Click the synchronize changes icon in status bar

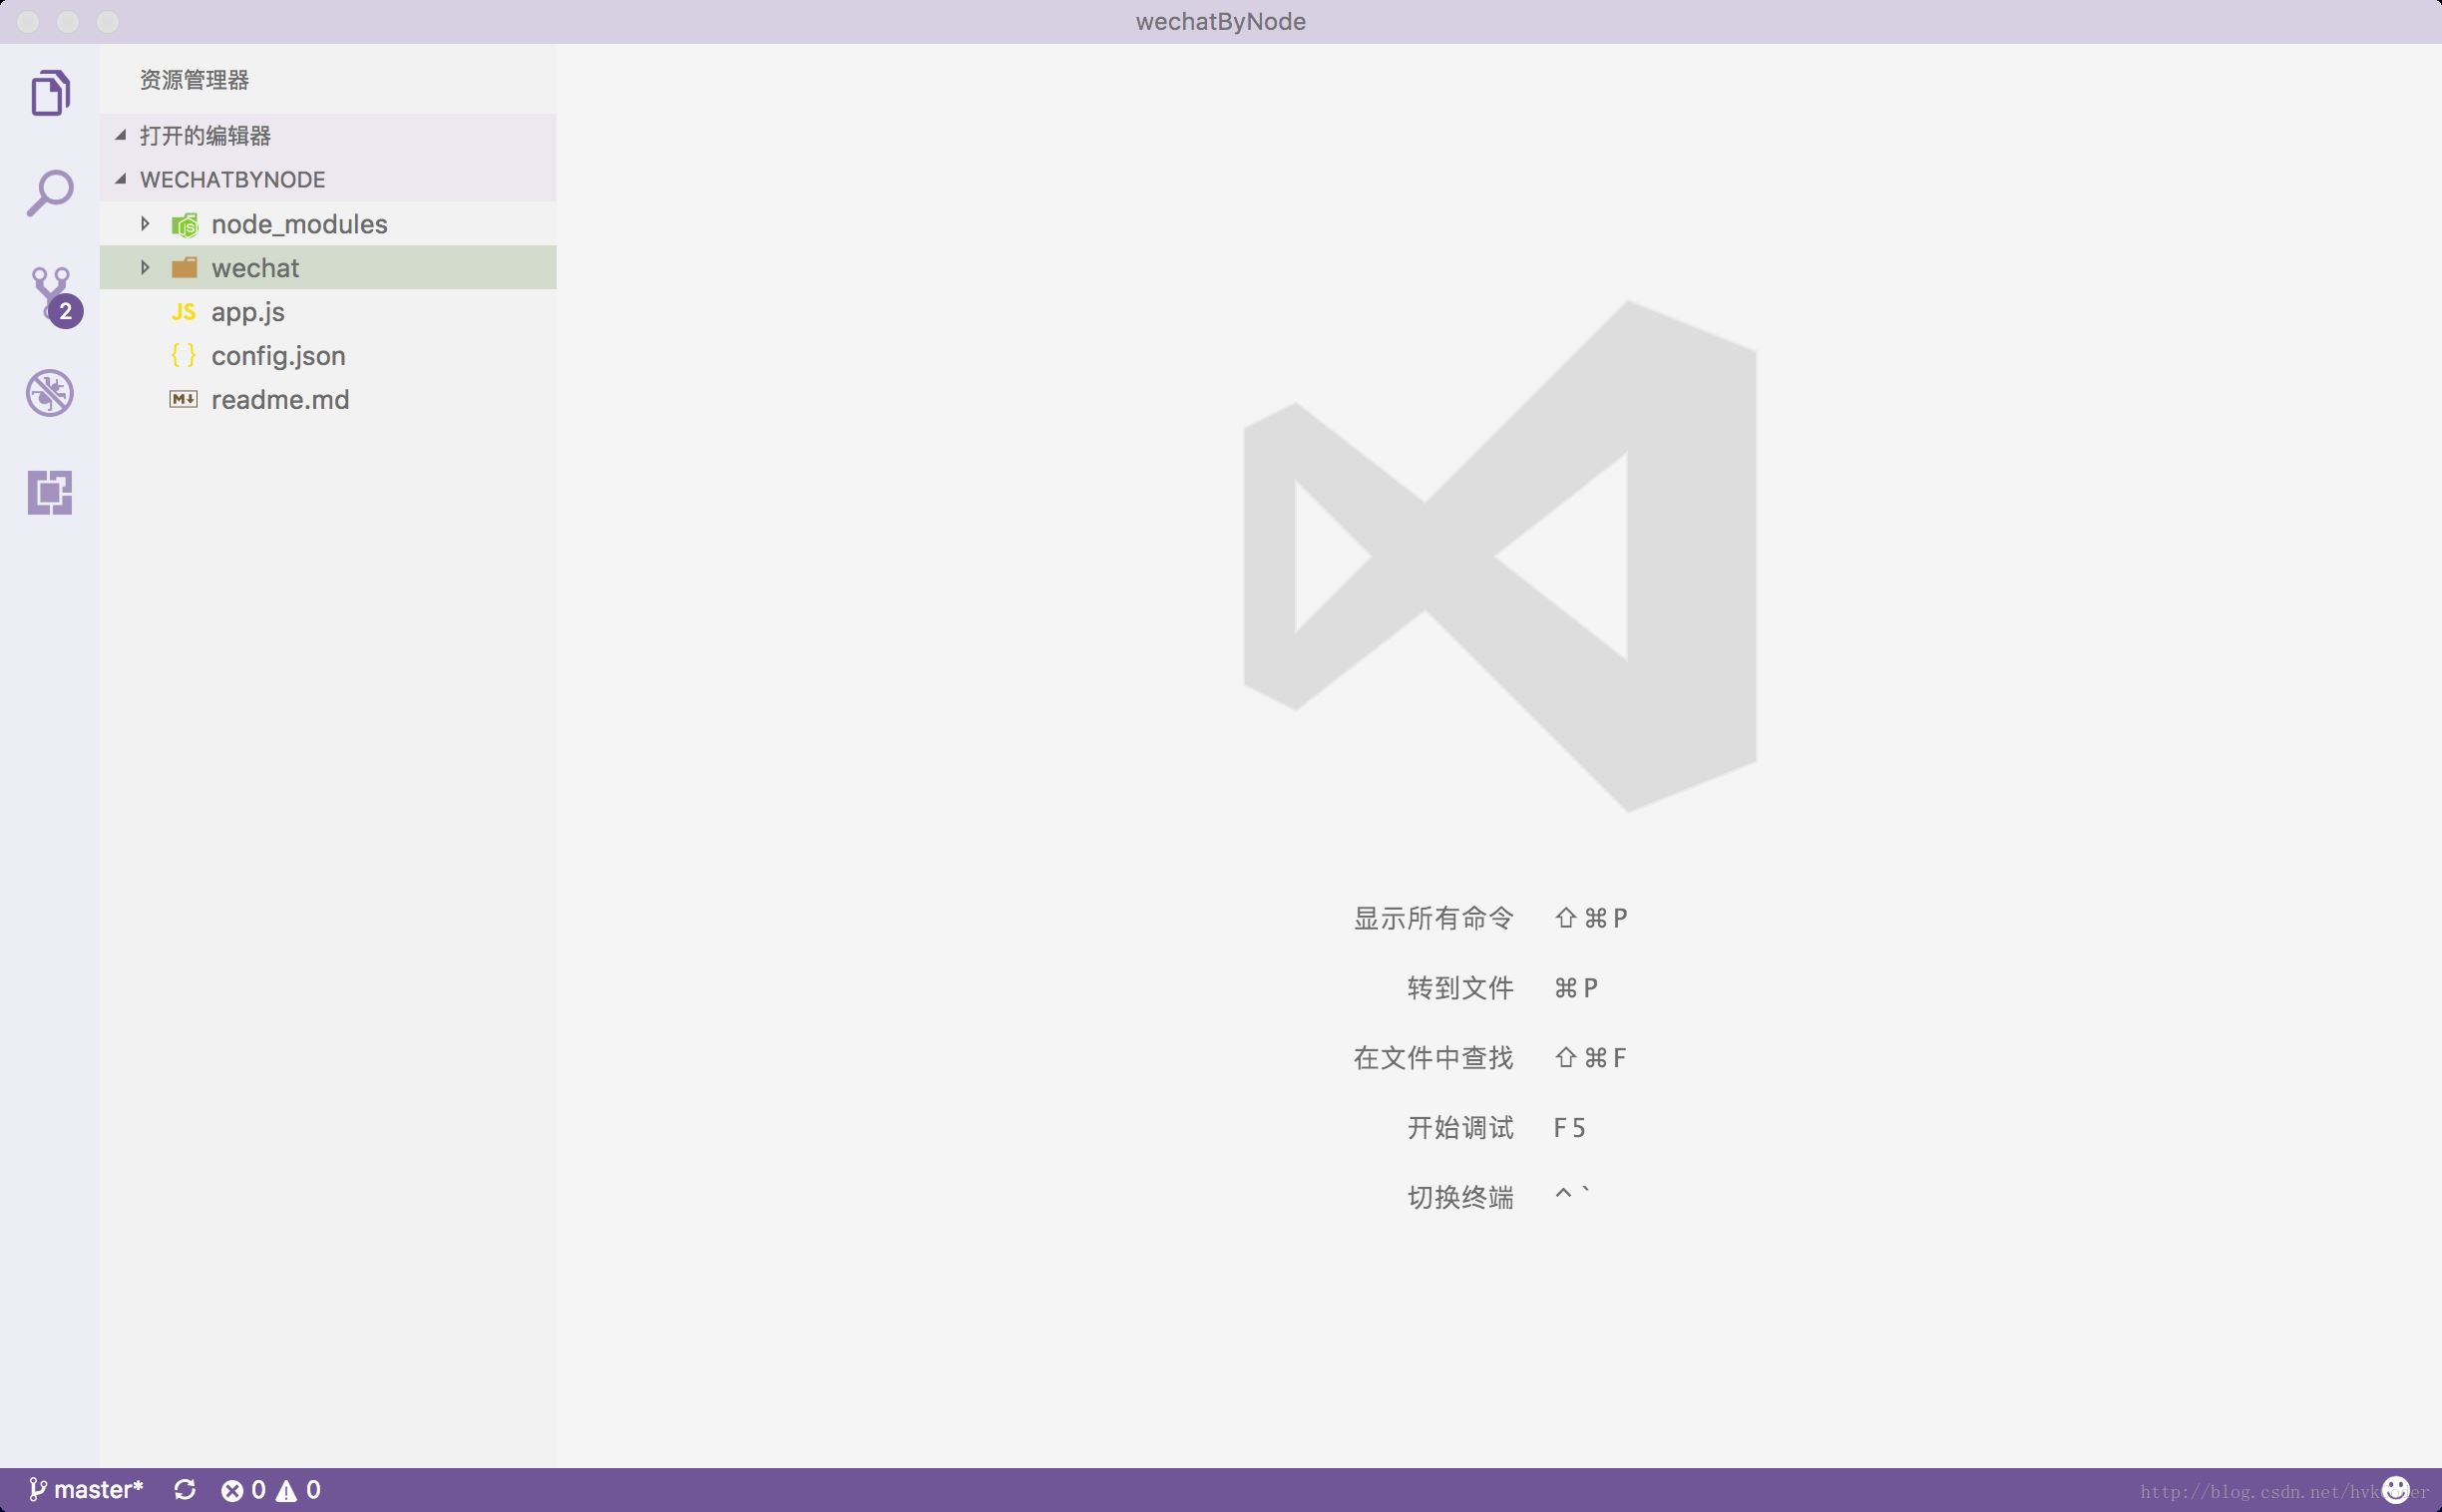click(x=185, y=1490)
